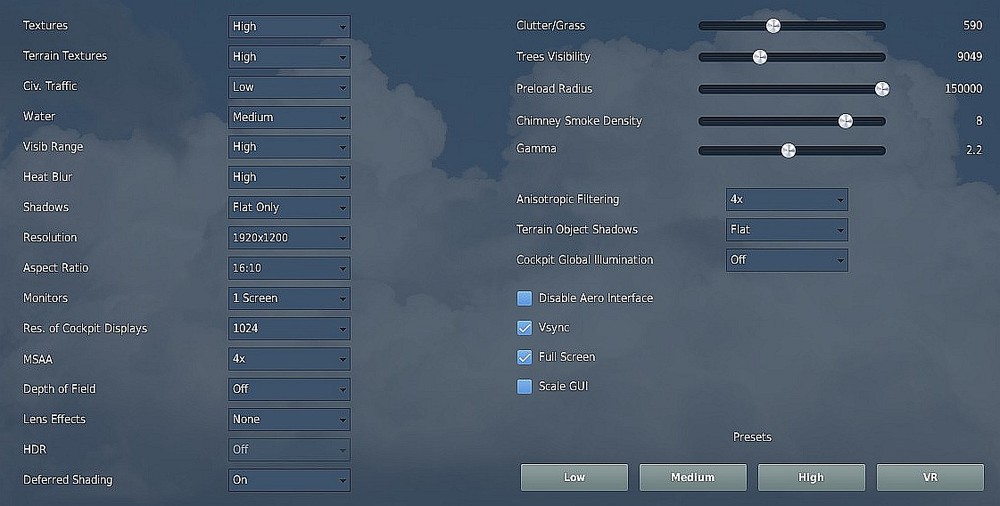The width and height of the screenshot is (1000, 506).
Task: Expand the Water quality dropdown
Action: coord(289,117)
